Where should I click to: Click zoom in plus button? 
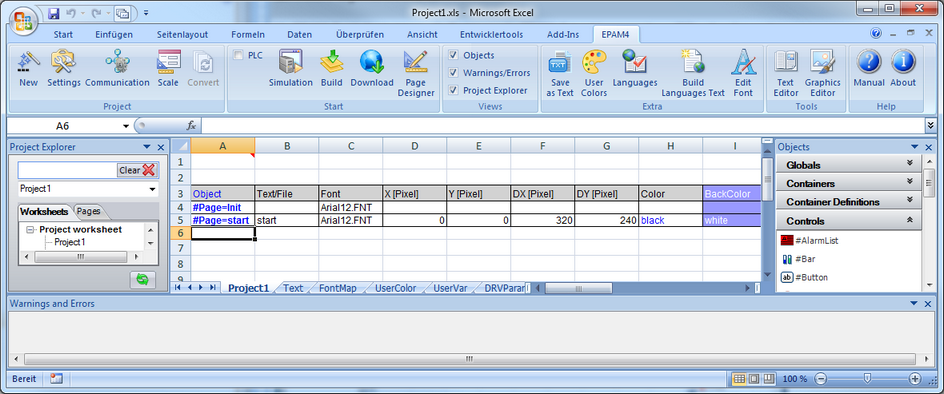coord(915,379)
